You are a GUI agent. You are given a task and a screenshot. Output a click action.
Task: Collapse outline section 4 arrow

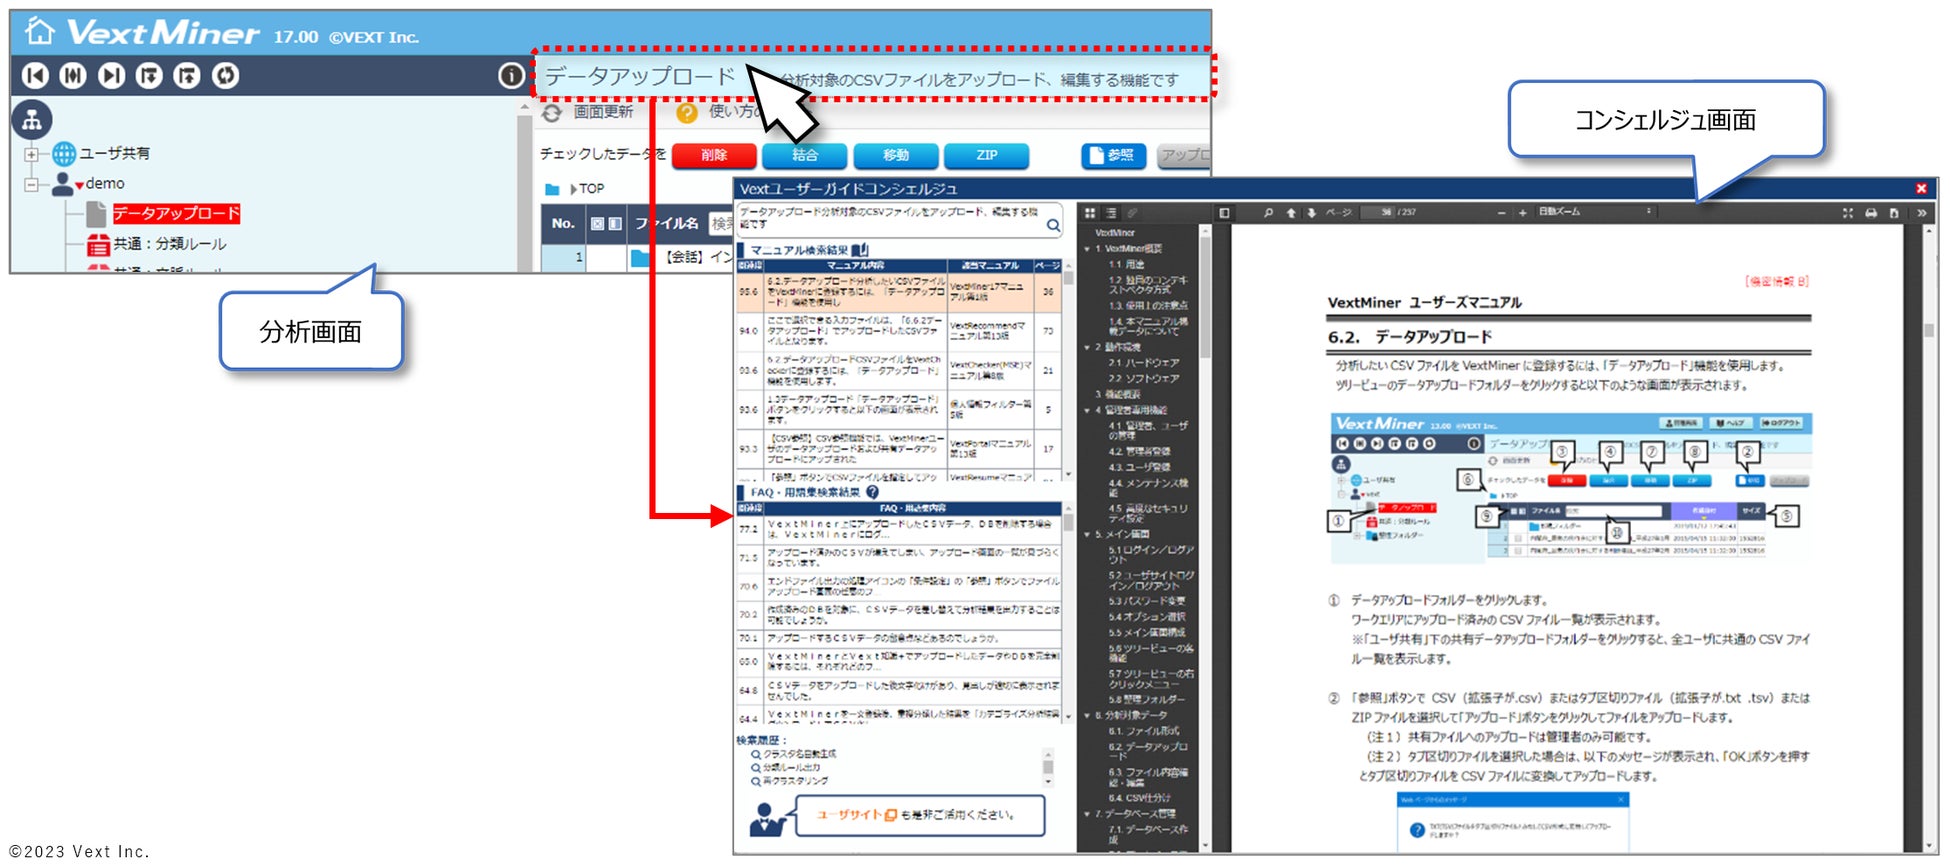(1087, 410)
